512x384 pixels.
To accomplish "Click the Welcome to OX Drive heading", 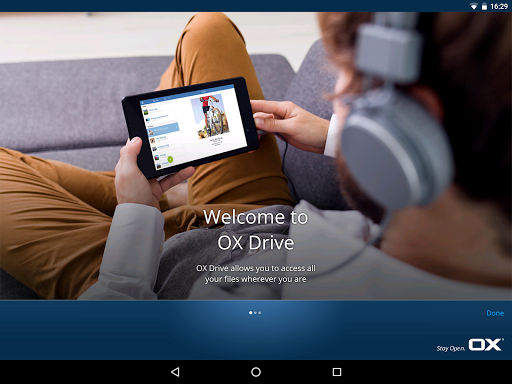I will coord(256,230).
